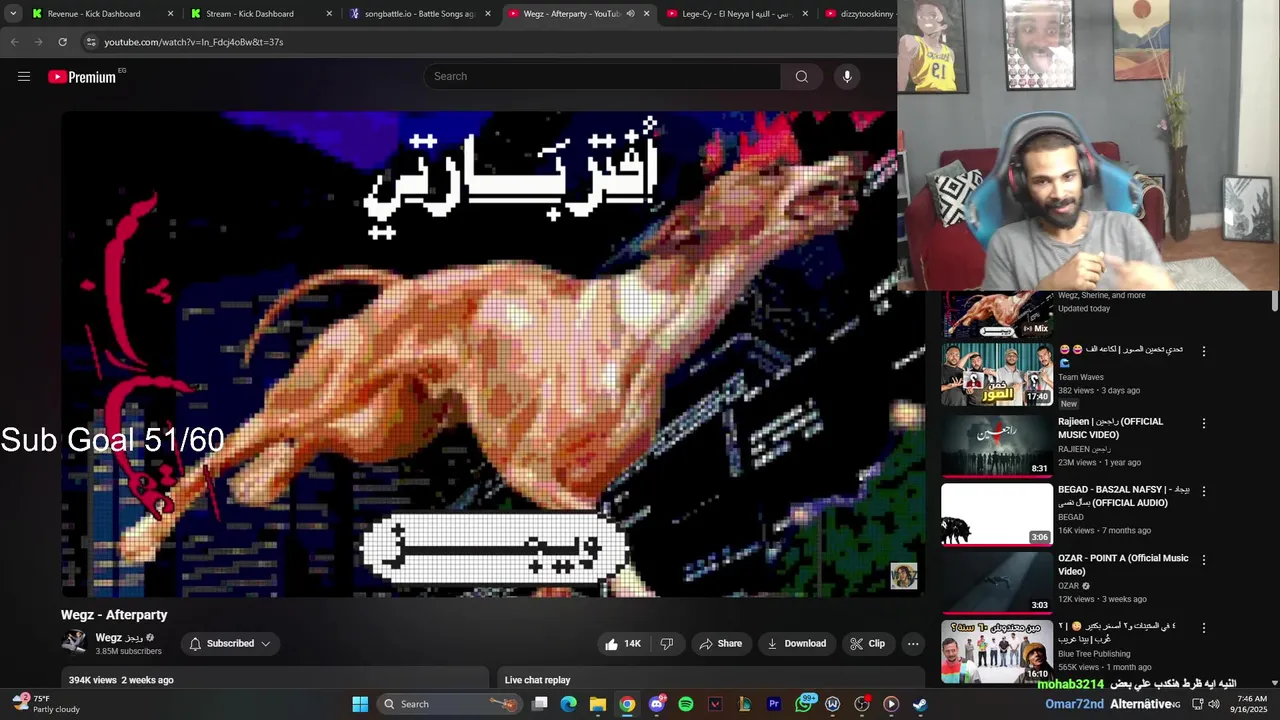This screenshot has height=720, width=1280.
Task: Open more actions ellipsis below video
Action: [x=913, y=644]
